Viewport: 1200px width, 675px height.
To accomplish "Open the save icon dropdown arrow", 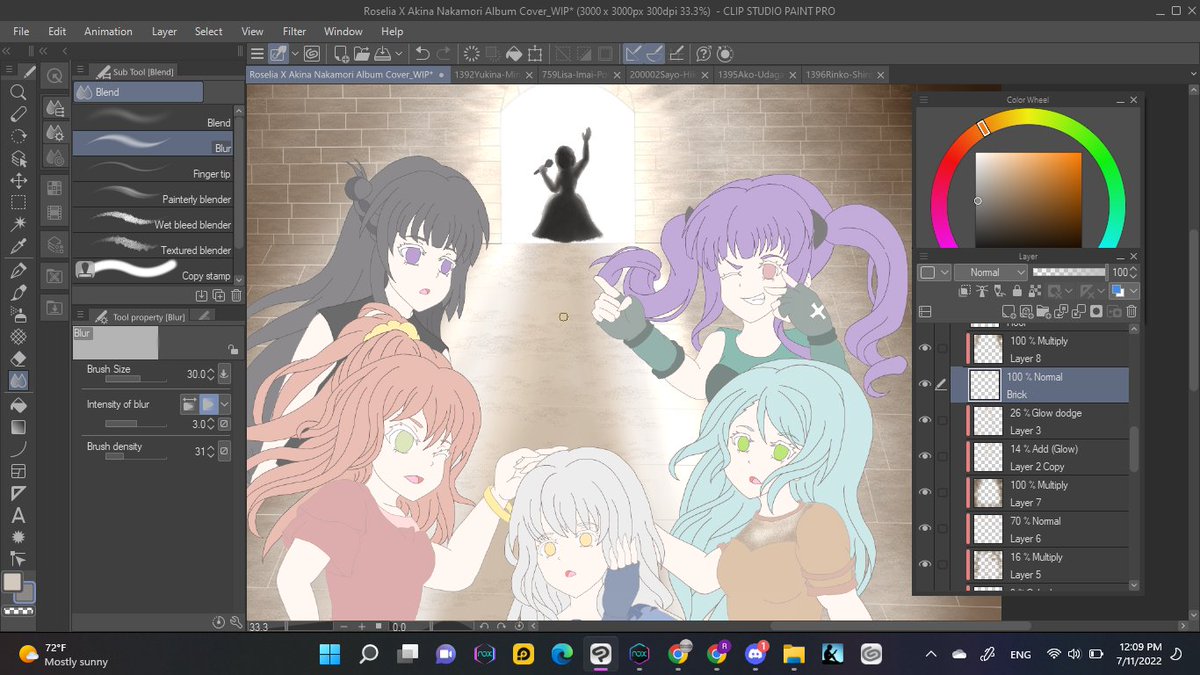I will (x=399, y=54).
